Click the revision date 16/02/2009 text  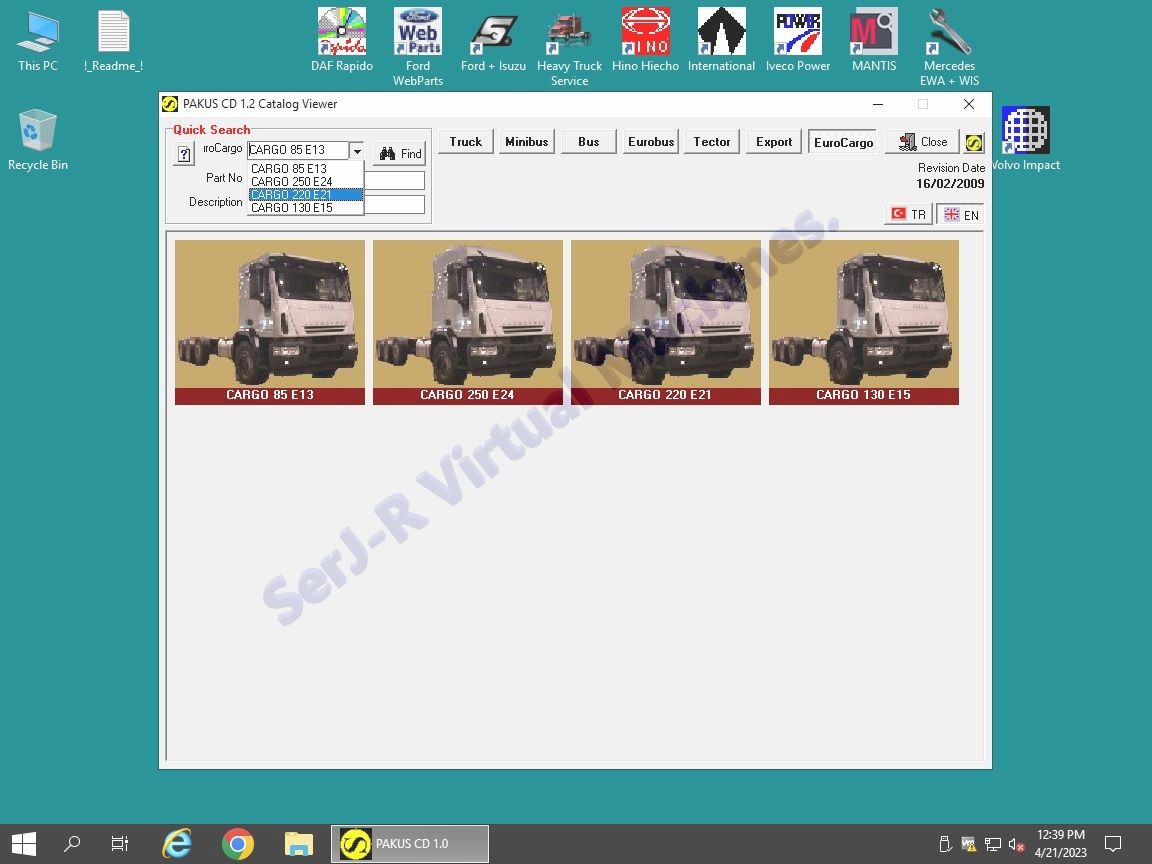tap(949, 184)
